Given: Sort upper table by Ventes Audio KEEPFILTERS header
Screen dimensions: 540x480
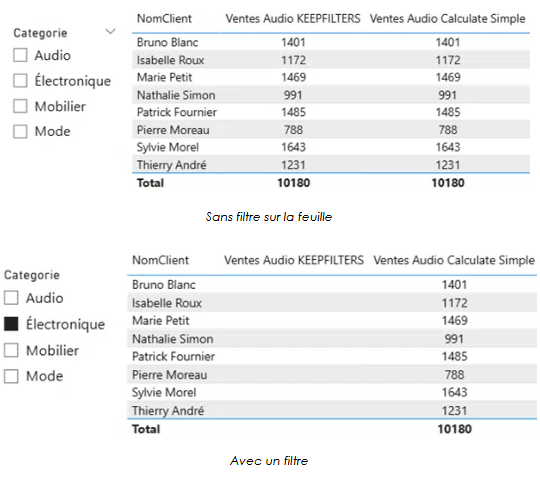Looking at the screenshot, I should pyautogui.click(x=293, y=19).
